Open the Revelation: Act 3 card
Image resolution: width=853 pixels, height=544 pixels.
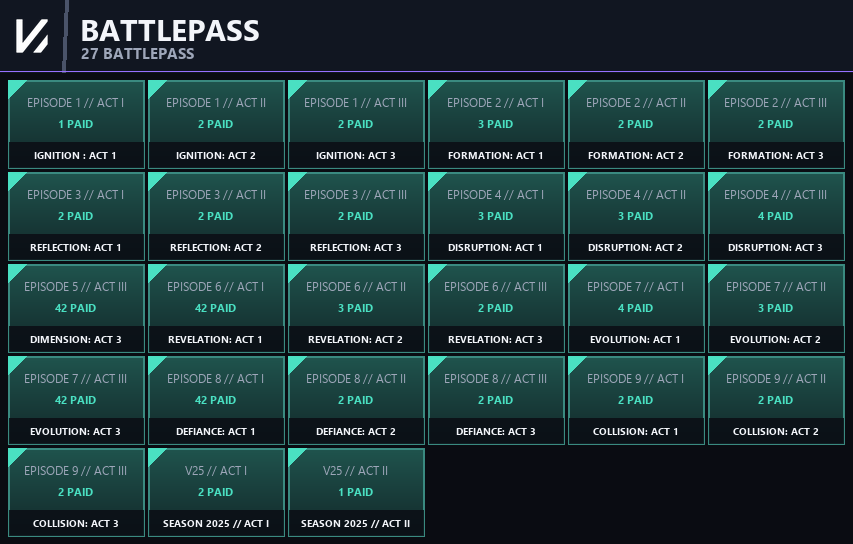[x=496, y=308]
